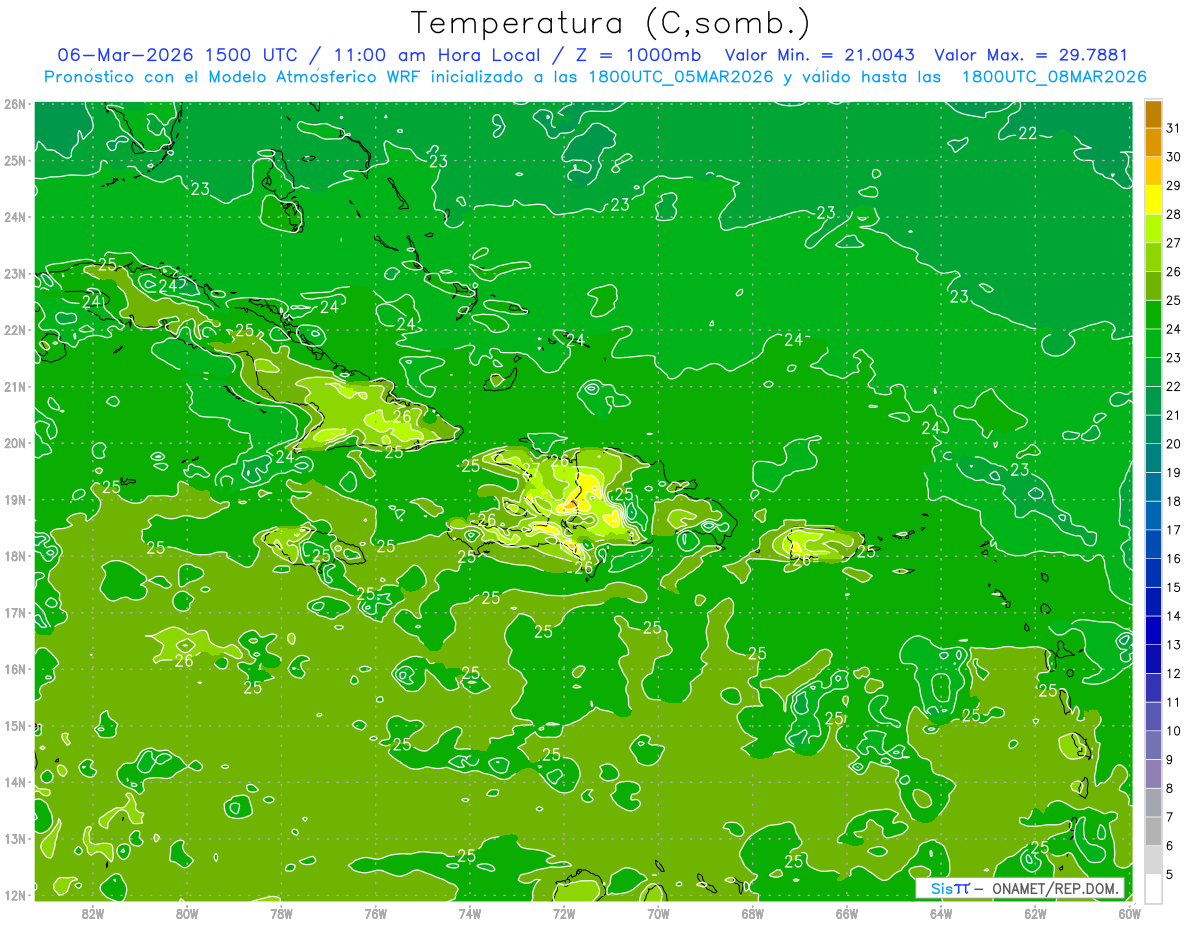Click the 72W longitude axis label
This screenshot has height=927, width=1200.
564,913
